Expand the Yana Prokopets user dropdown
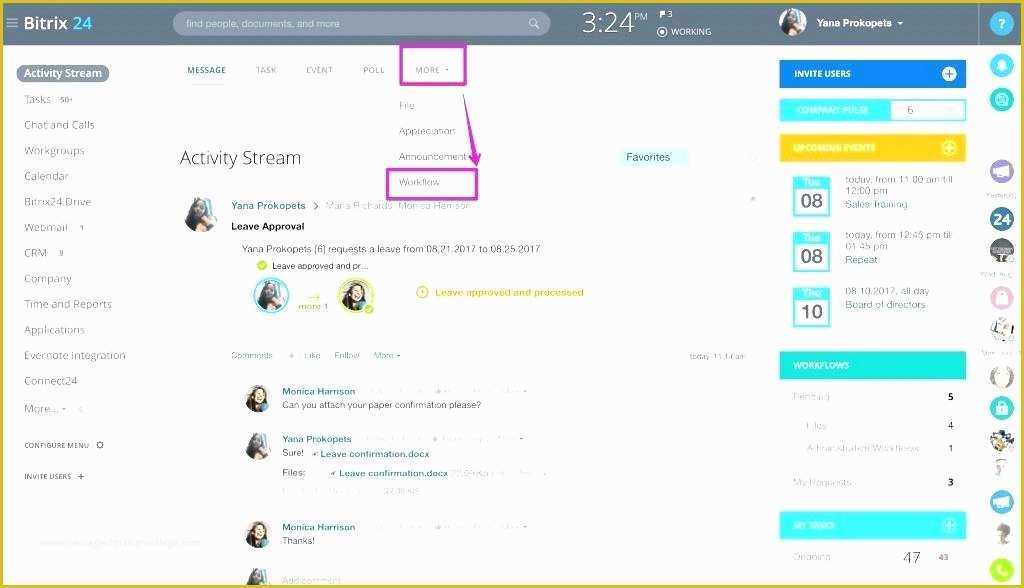The height and width of the screenshot is (588, 1024). point(859,23)
